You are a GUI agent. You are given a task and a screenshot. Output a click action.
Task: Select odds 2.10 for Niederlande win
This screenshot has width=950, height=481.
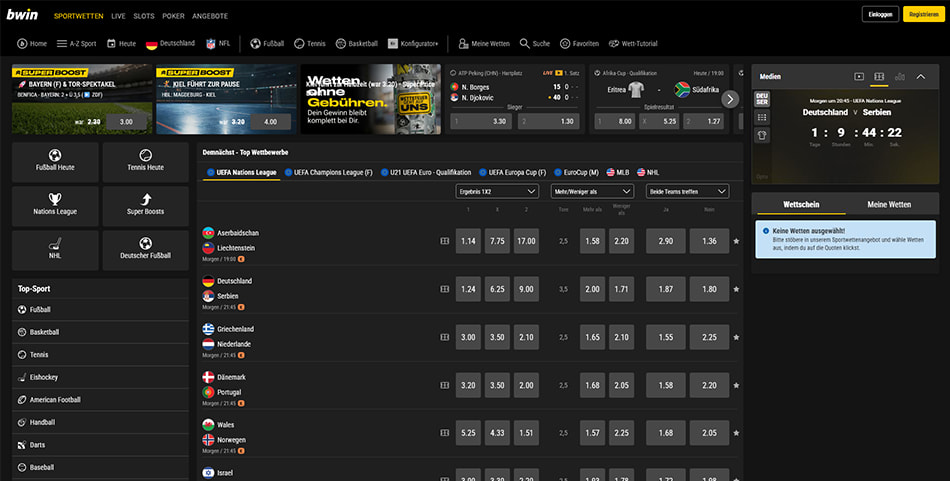[x=526, y=337]
